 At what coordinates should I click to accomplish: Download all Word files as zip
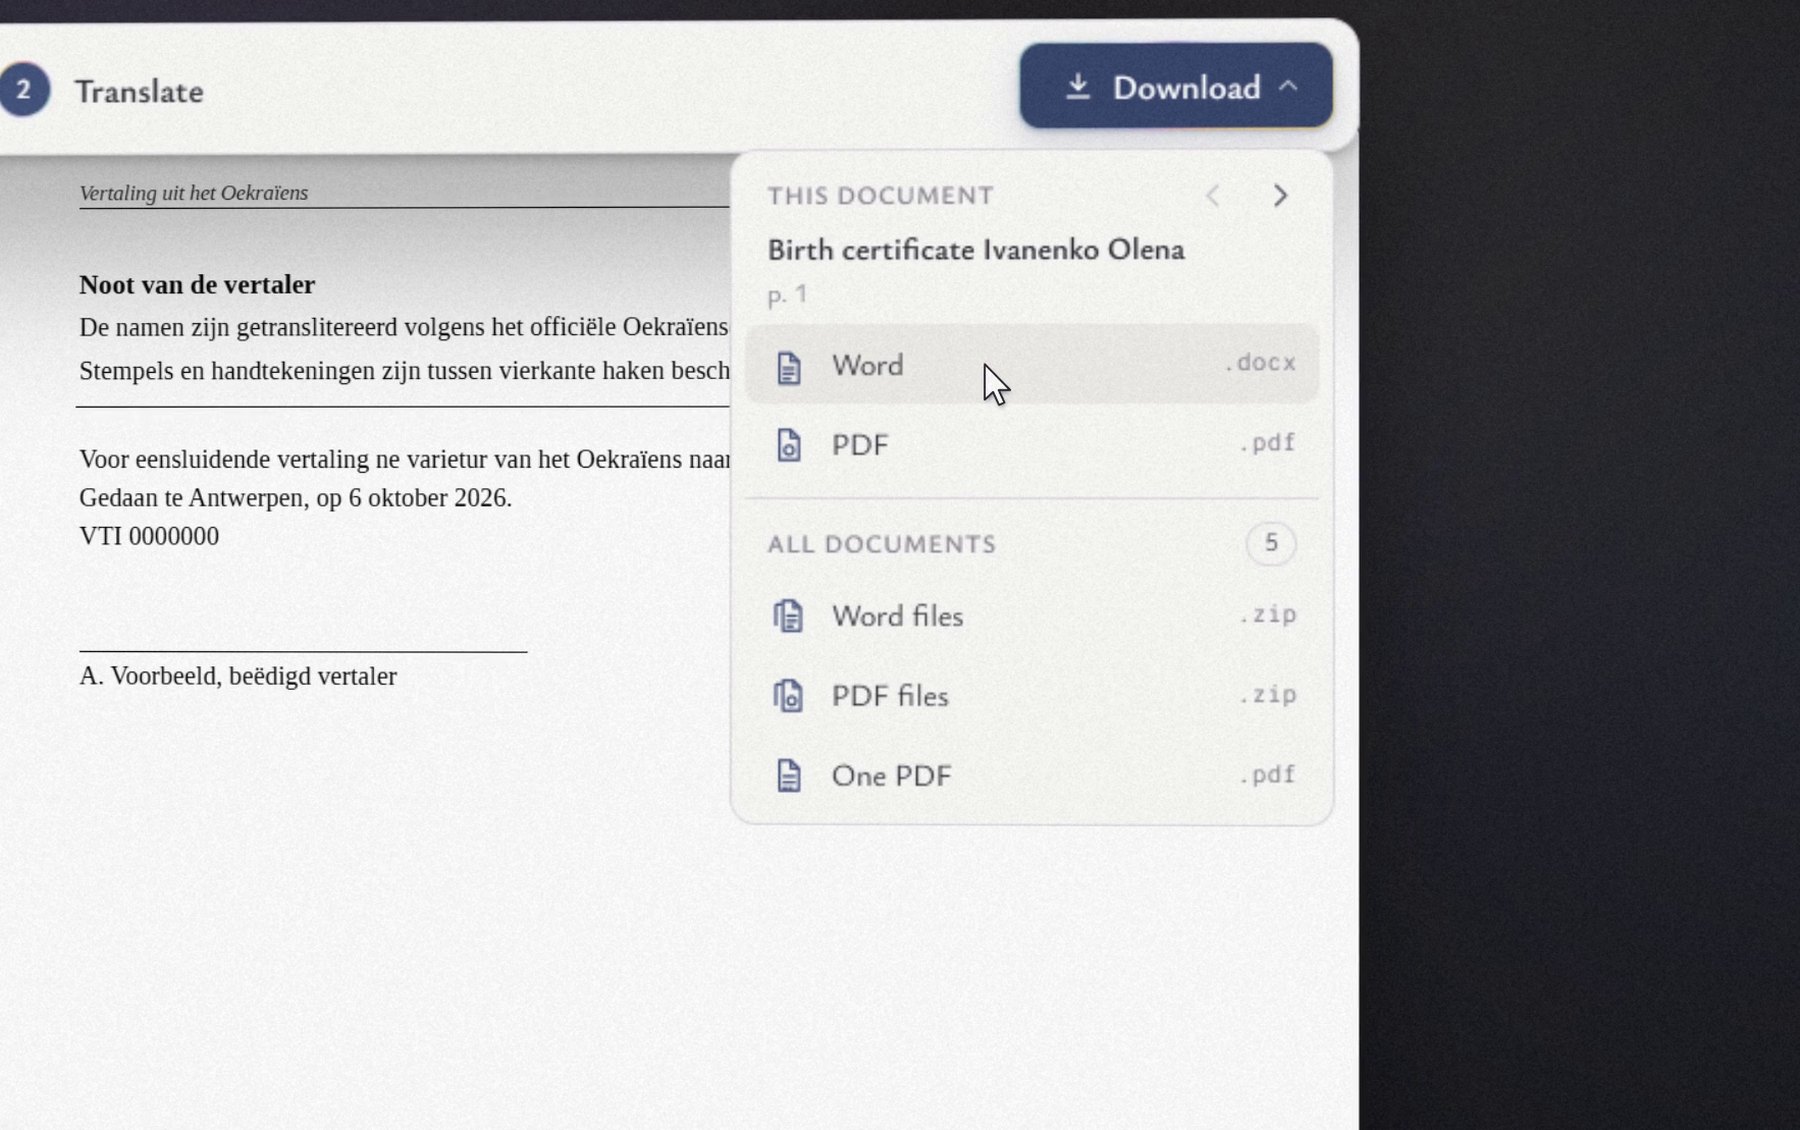(x=1032, y=615)
